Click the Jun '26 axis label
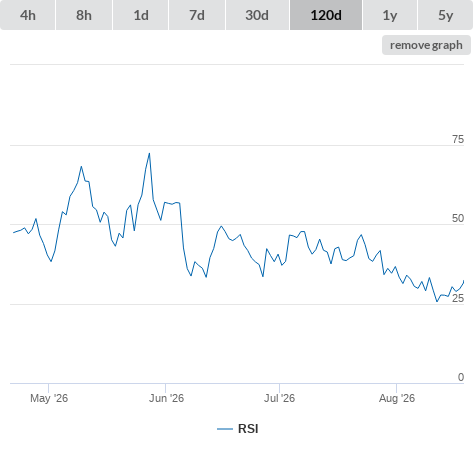The height and width of the screenshot is (455, 474). (166, 398)
